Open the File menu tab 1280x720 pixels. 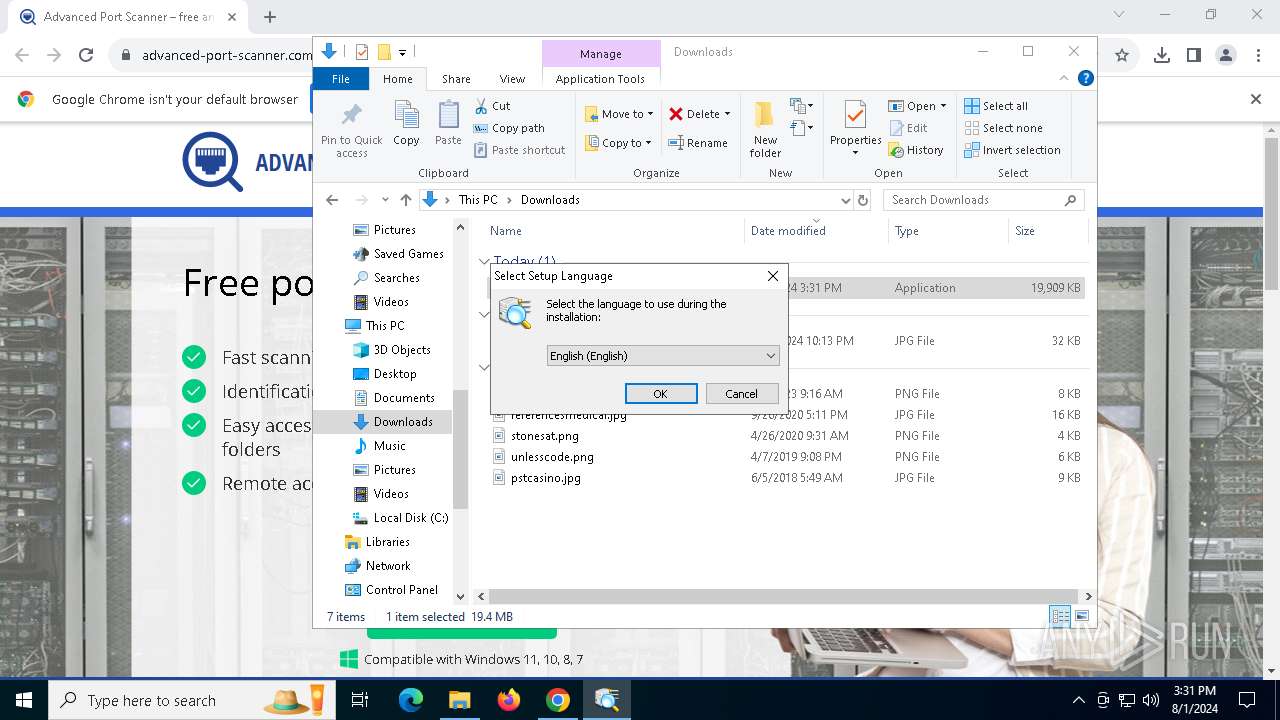341,79
